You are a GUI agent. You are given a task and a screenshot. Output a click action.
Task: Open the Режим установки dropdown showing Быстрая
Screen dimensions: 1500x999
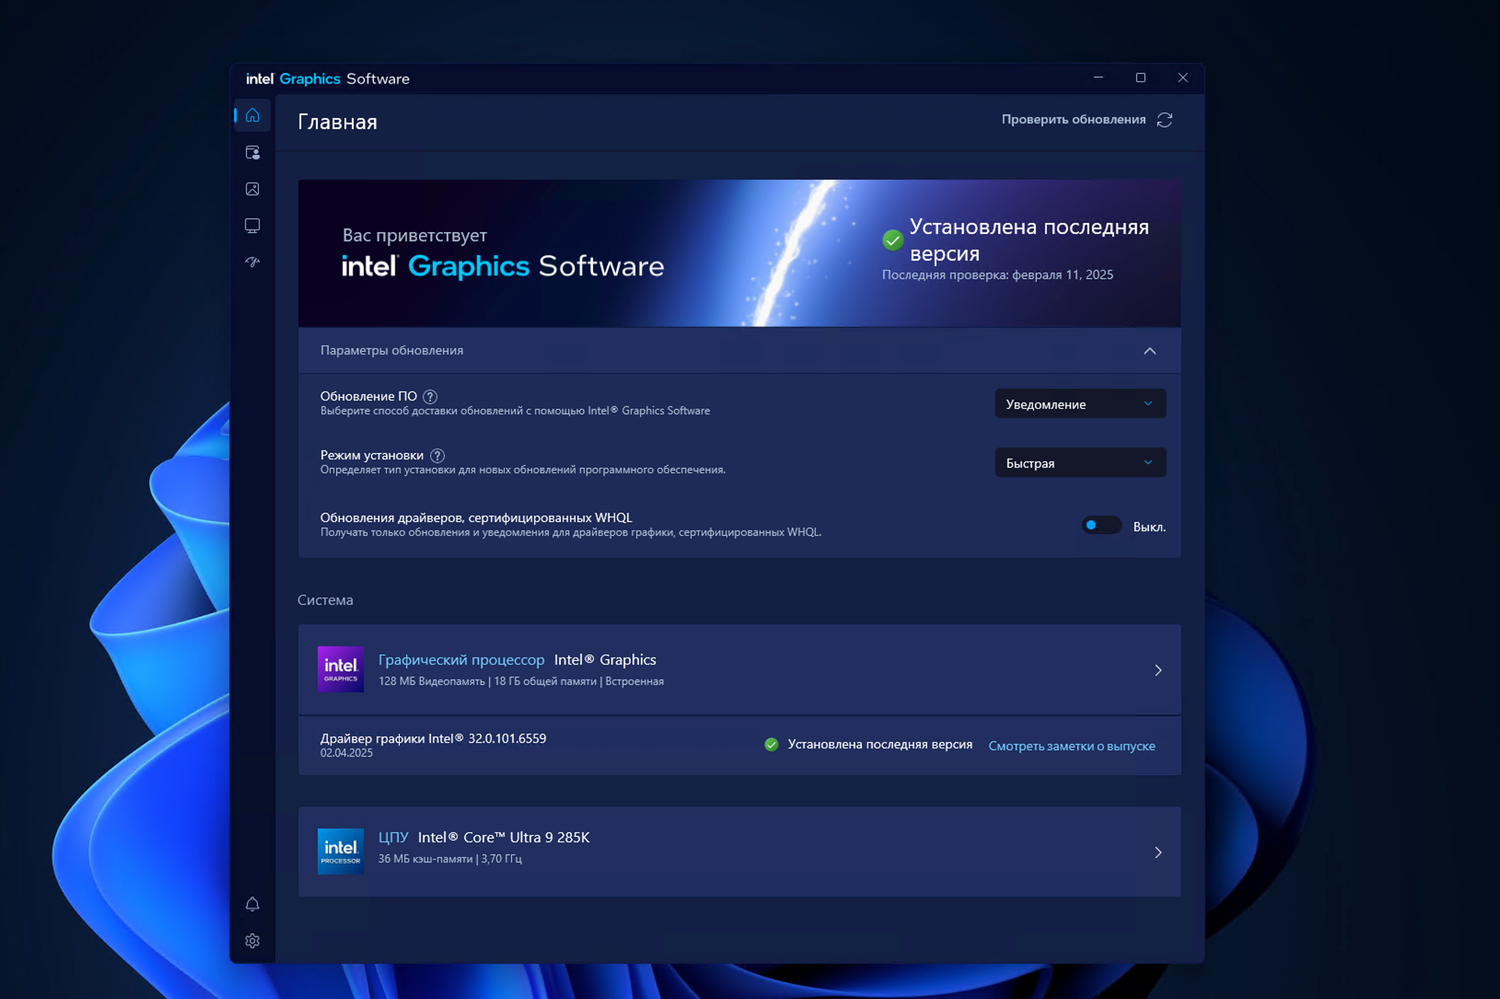tap(1080, 463)
